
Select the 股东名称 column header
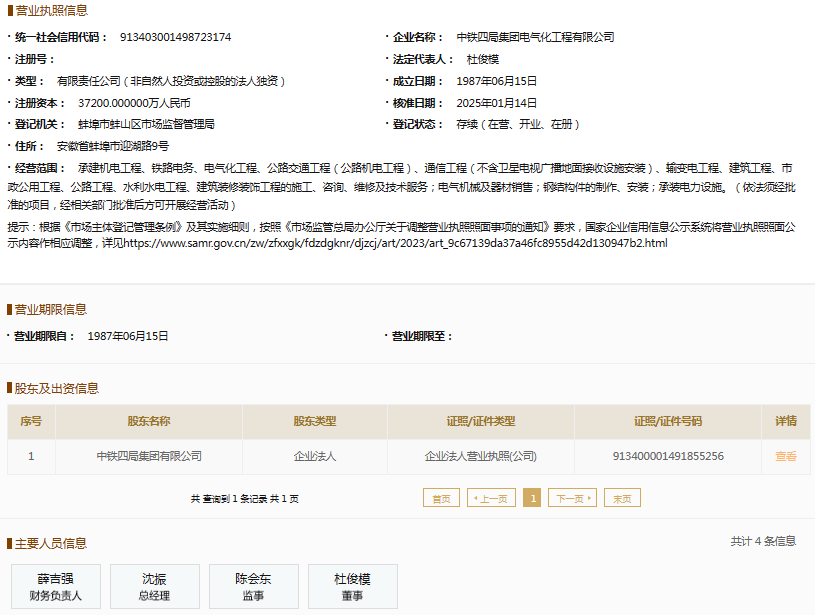pos(149,422)
